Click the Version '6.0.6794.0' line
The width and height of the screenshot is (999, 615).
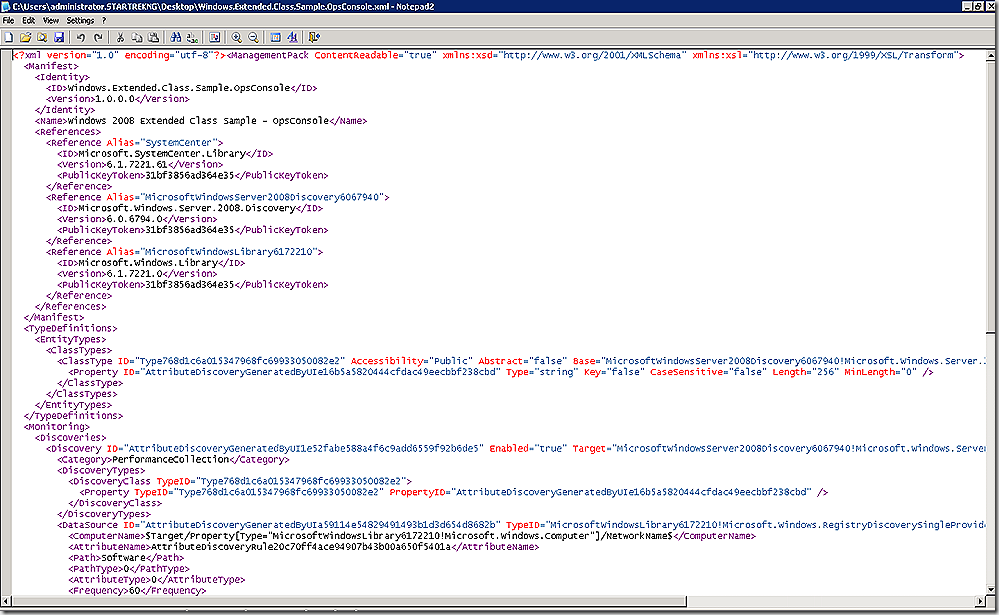point(137,219)
